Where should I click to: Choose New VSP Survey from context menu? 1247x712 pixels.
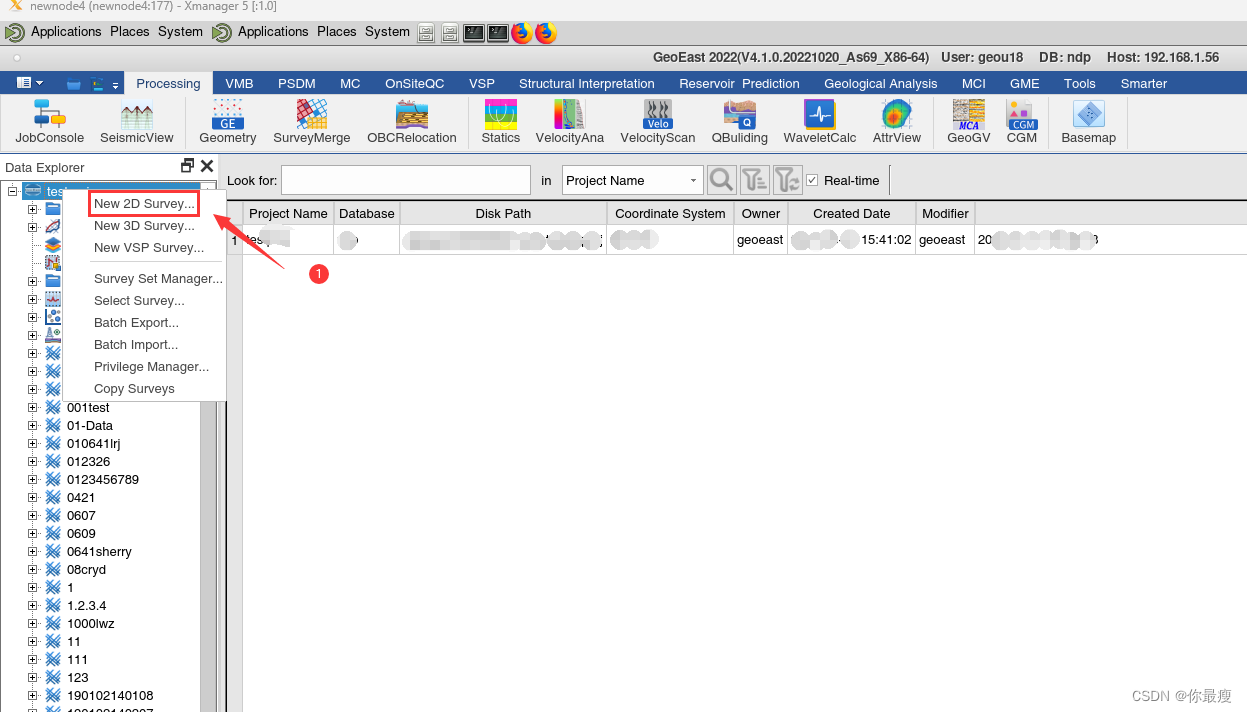click(149, 248)
